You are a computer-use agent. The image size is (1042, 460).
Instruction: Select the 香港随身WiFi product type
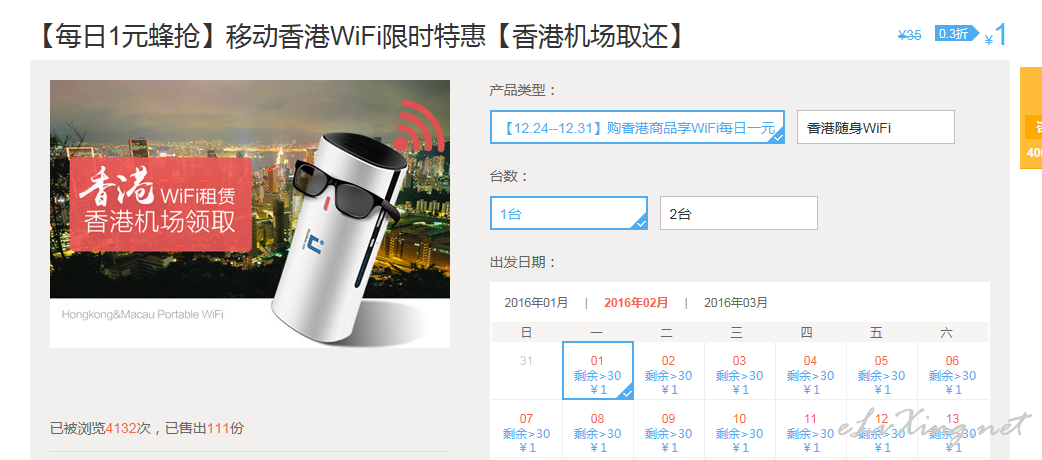876,127
